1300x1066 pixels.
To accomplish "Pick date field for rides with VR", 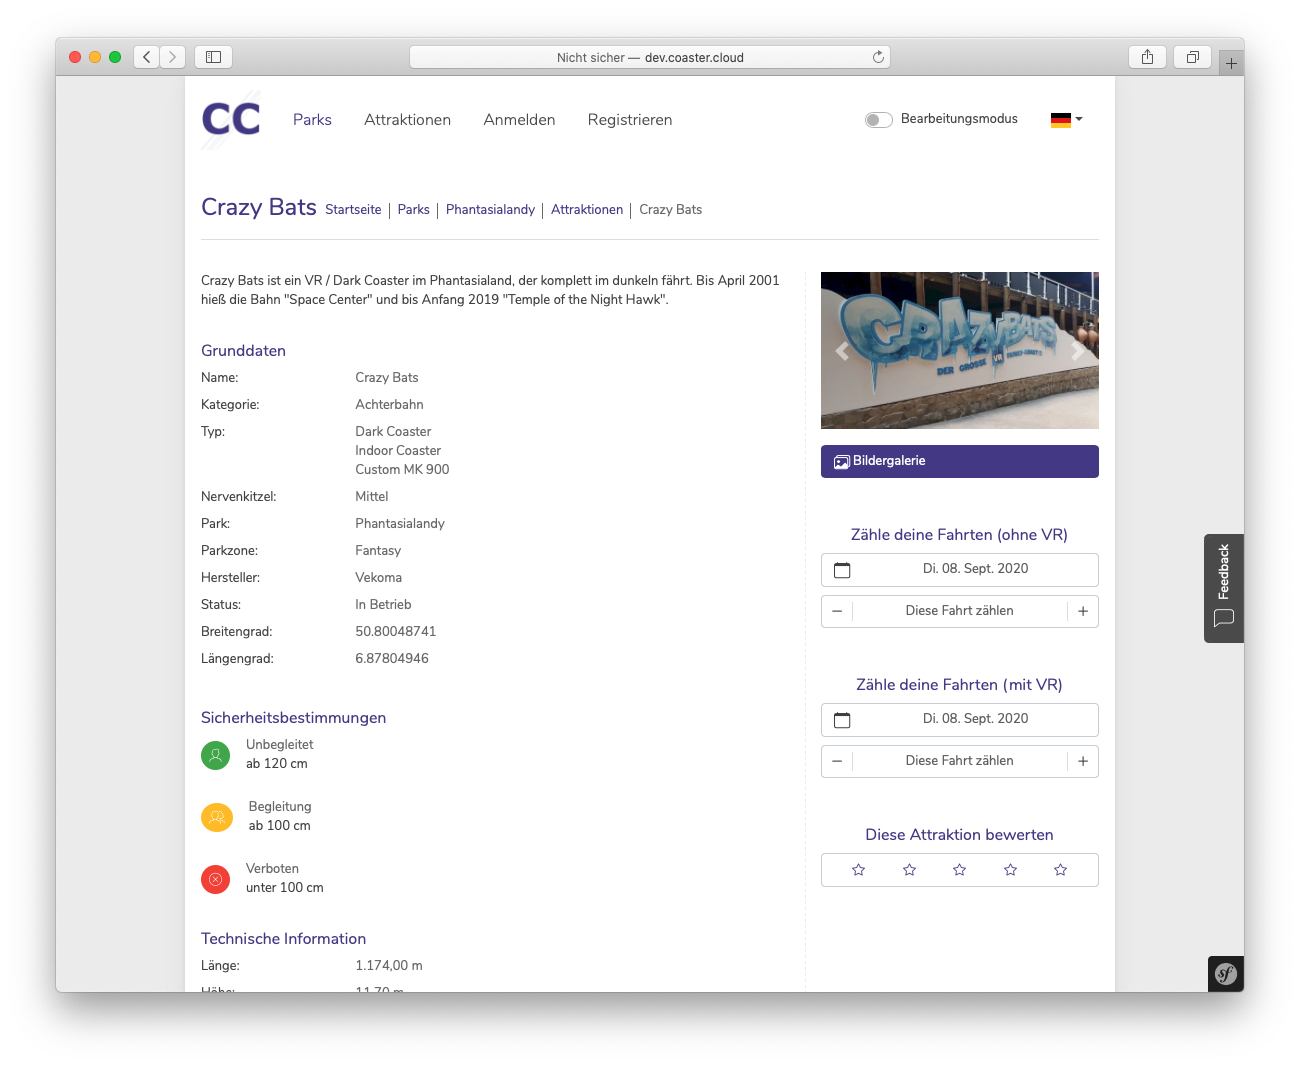I will click(x=960, y=720).
